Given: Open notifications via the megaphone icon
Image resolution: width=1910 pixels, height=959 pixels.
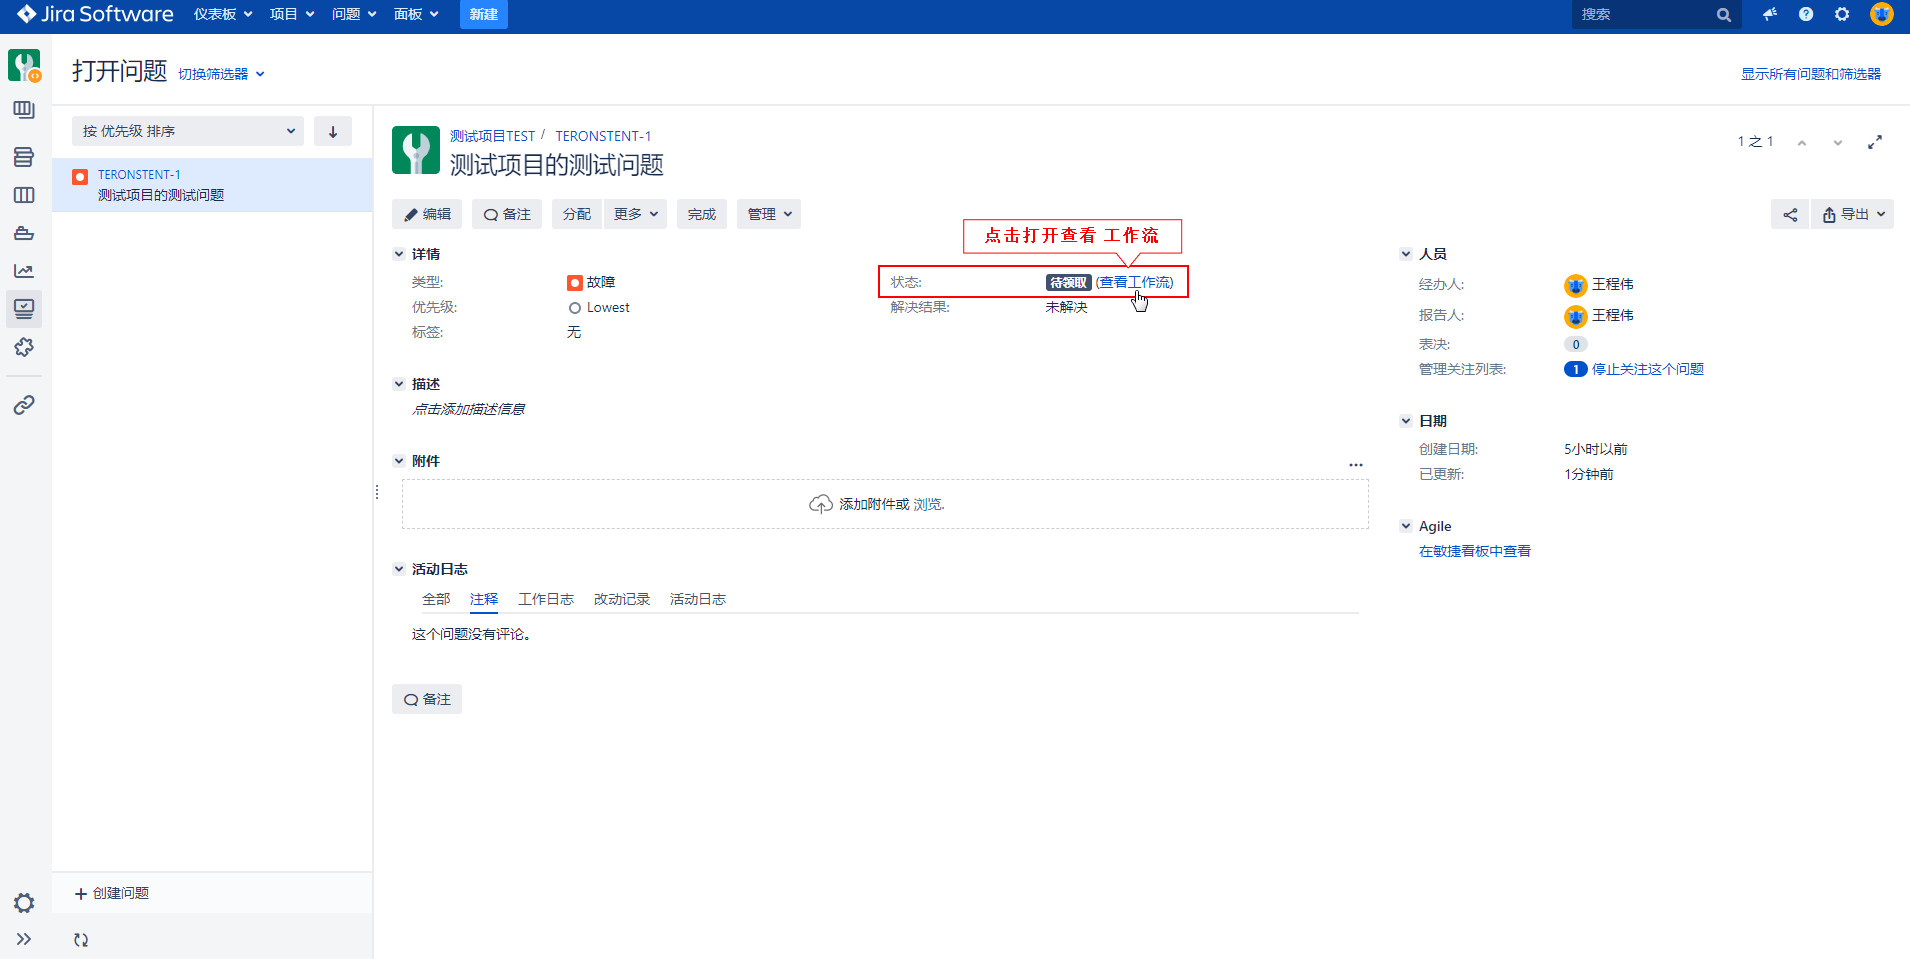Looking at the screenshot, I should click(x=1768, y=14).
